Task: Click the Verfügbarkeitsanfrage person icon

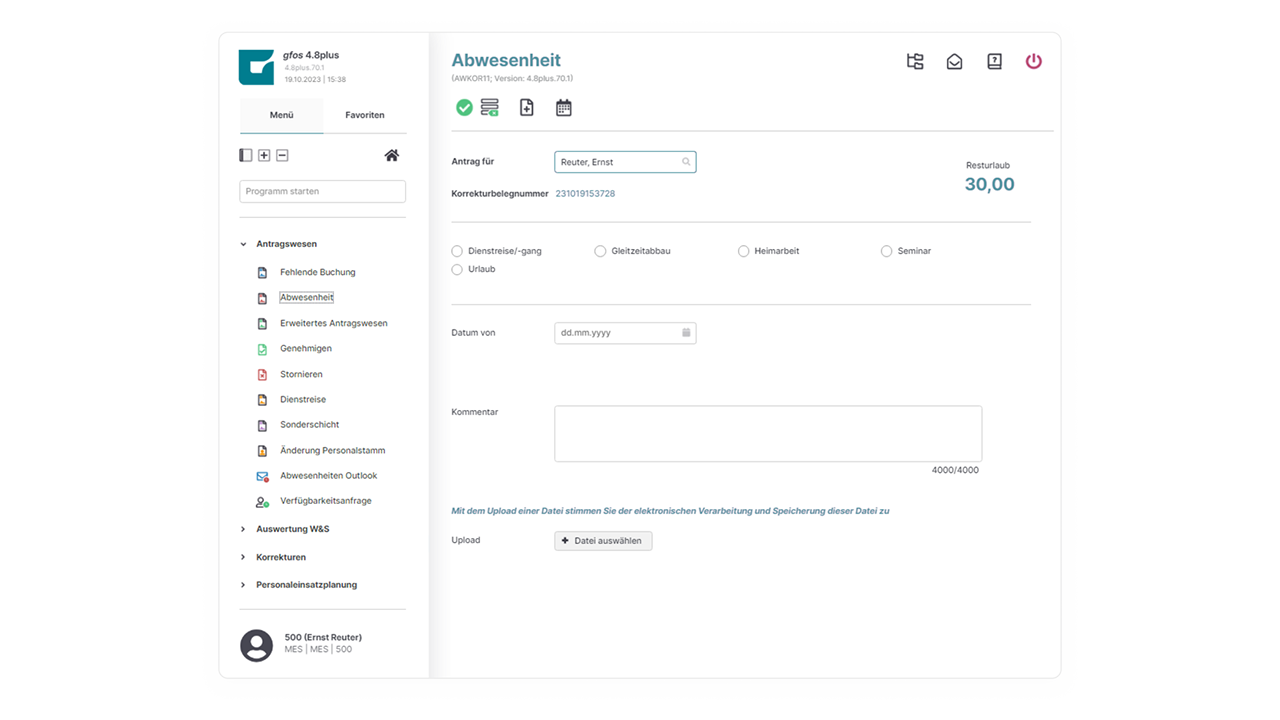Action: pyautogui.click(x=262, y=501)
